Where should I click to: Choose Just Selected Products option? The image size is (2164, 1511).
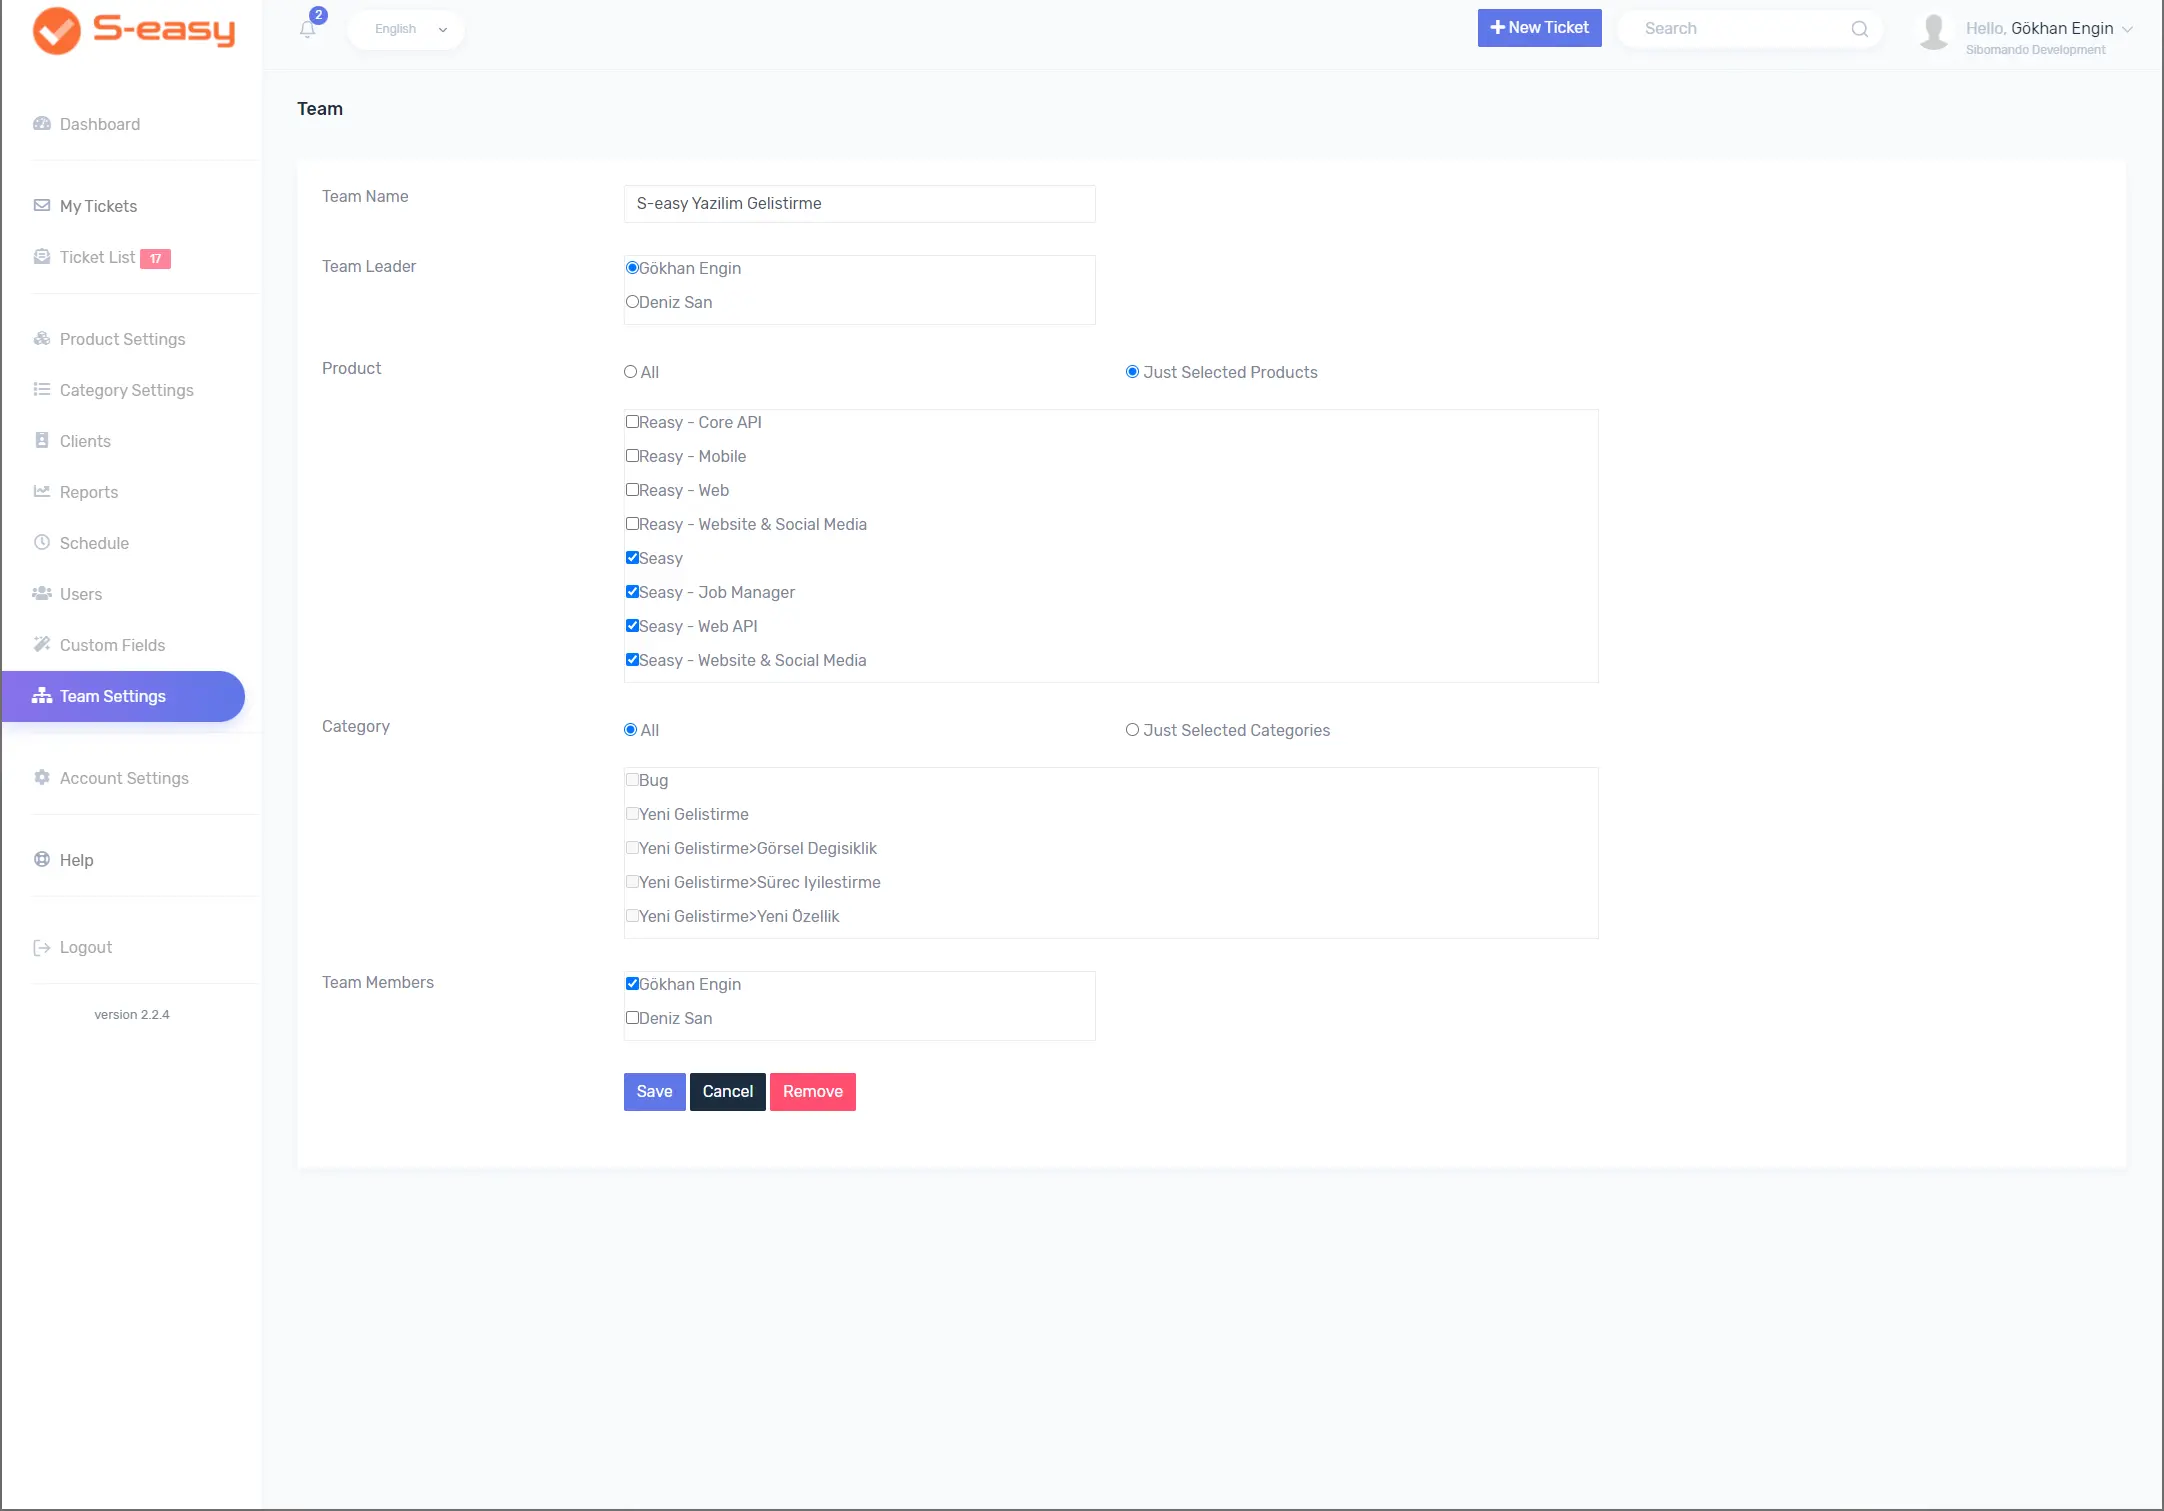[x=1132, y=372]
